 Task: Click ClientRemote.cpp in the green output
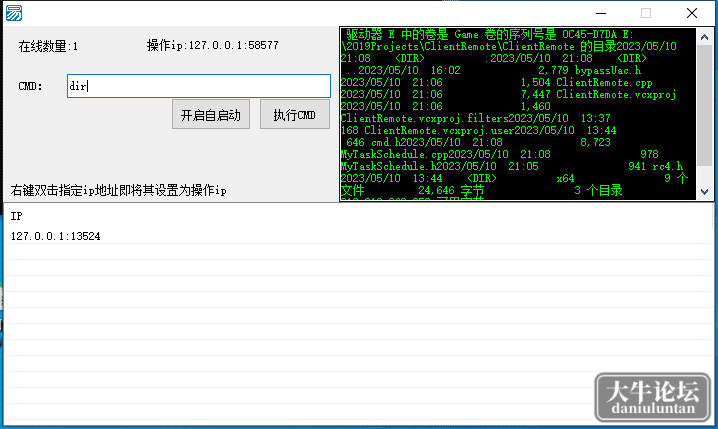[x=604, y=82]
